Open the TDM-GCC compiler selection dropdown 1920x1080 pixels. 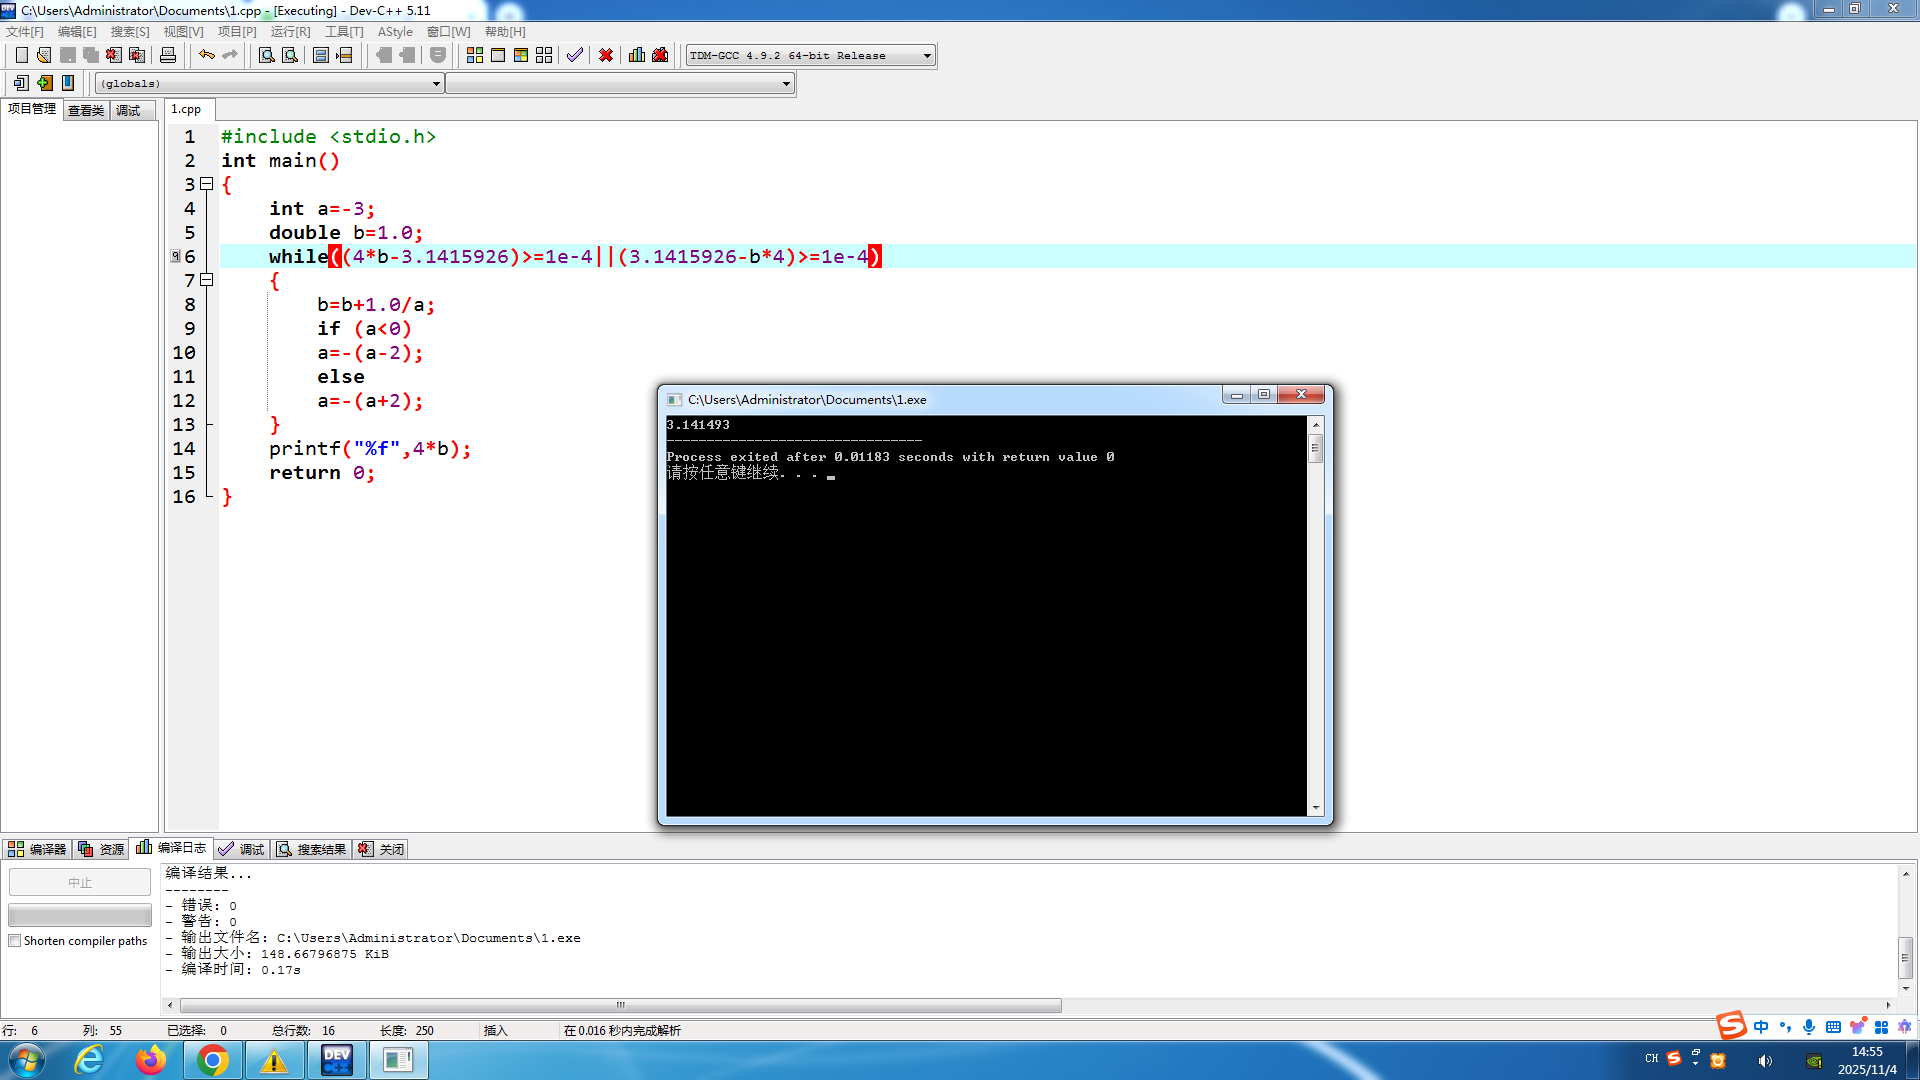point(927,55)
